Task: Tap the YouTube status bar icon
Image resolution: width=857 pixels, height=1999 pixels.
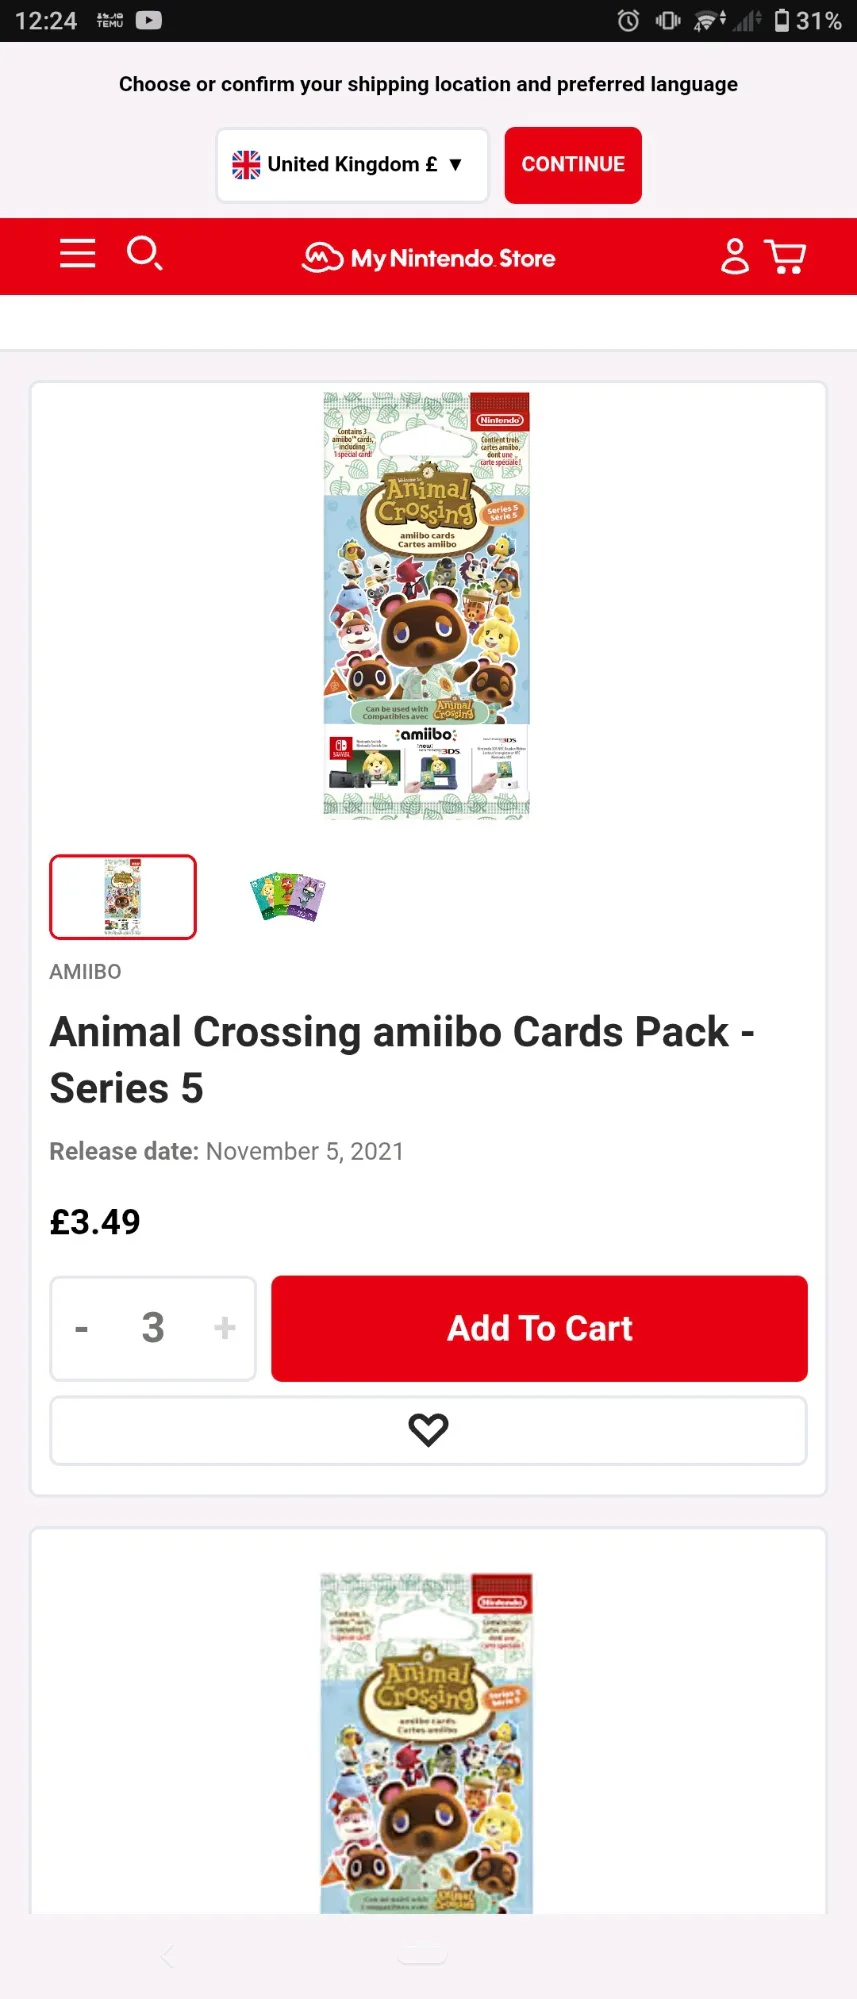Action: 149,20
